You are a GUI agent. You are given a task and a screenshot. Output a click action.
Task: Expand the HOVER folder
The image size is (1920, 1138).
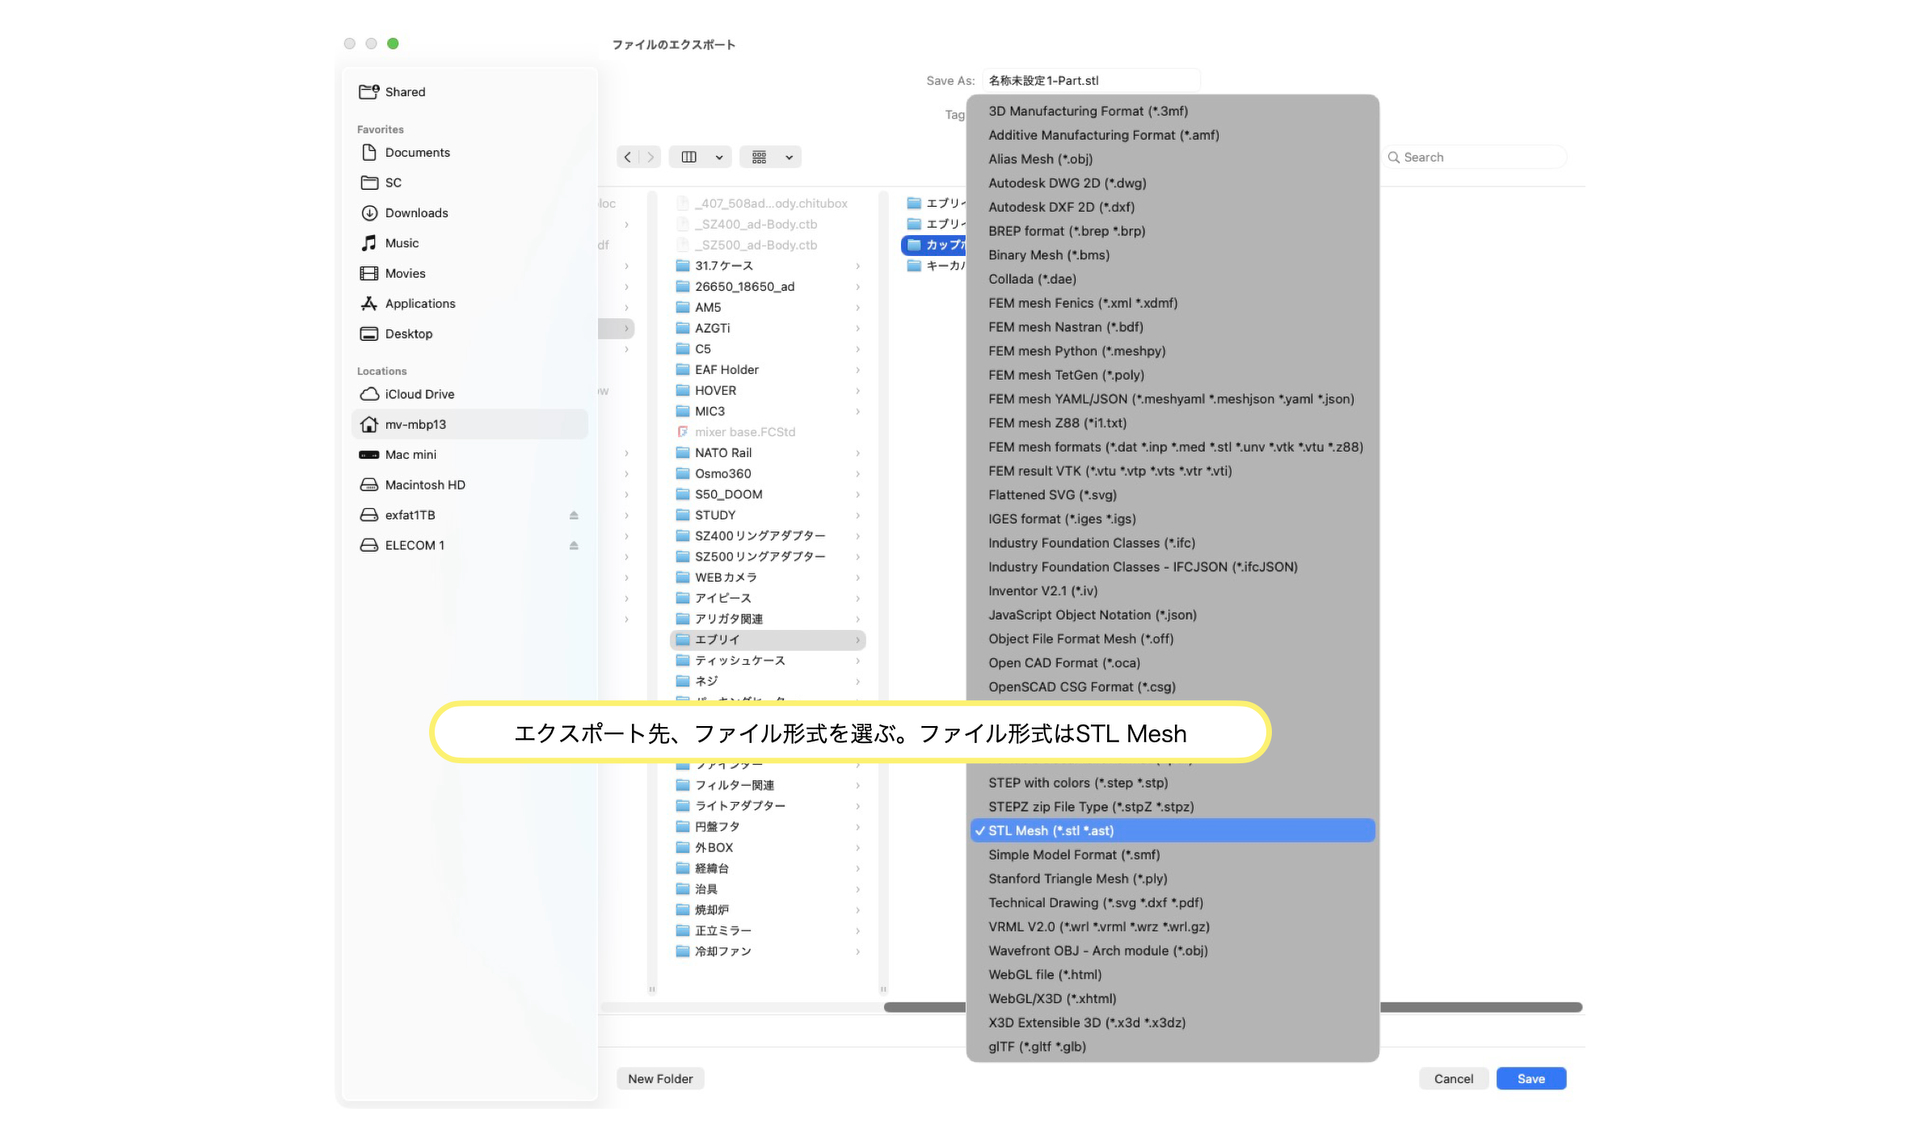coord(857,390)
